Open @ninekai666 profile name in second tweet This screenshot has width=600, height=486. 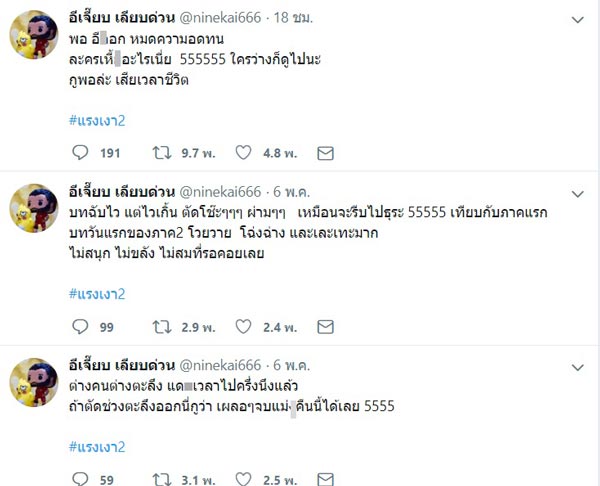click(219, 192)
